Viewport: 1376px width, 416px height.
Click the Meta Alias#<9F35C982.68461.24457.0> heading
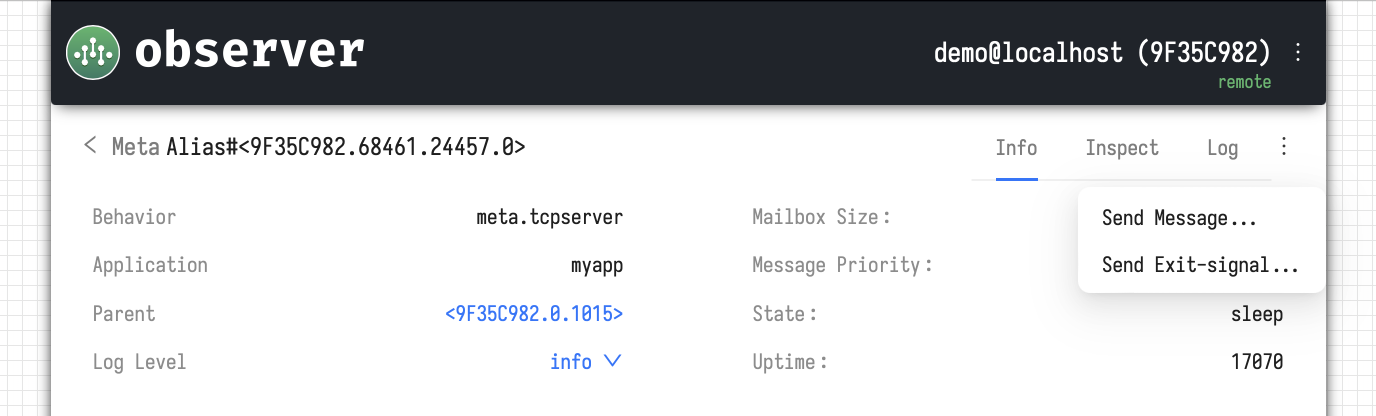tap(318, 147)
